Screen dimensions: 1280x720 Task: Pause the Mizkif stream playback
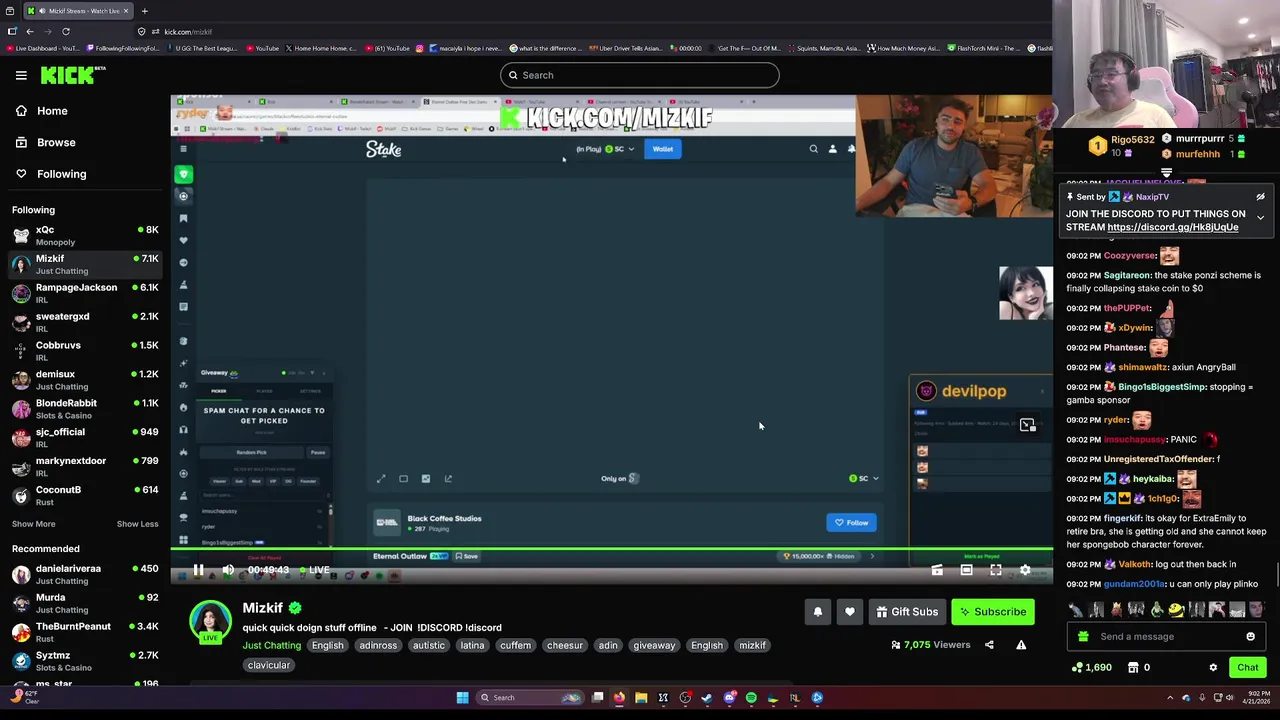point(198,570)
